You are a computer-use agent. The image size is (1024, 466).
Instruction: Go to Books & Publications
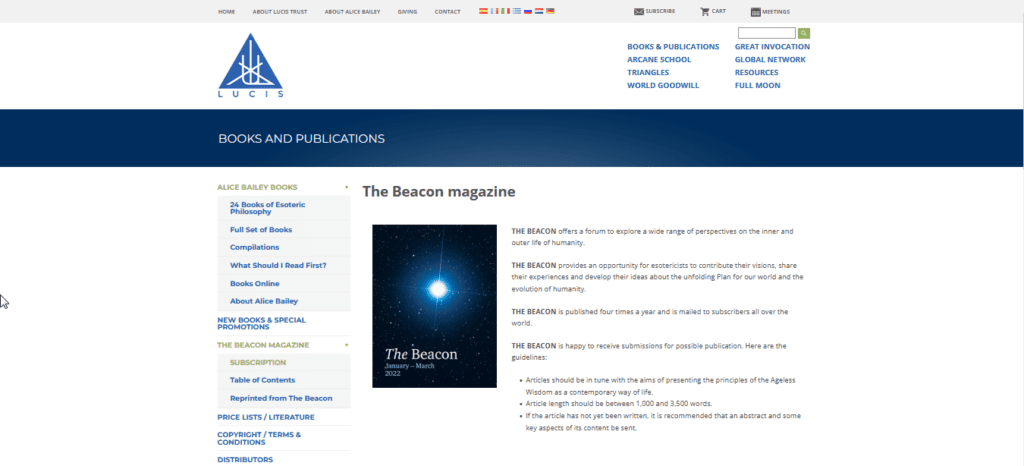click(x=673, y=47)
